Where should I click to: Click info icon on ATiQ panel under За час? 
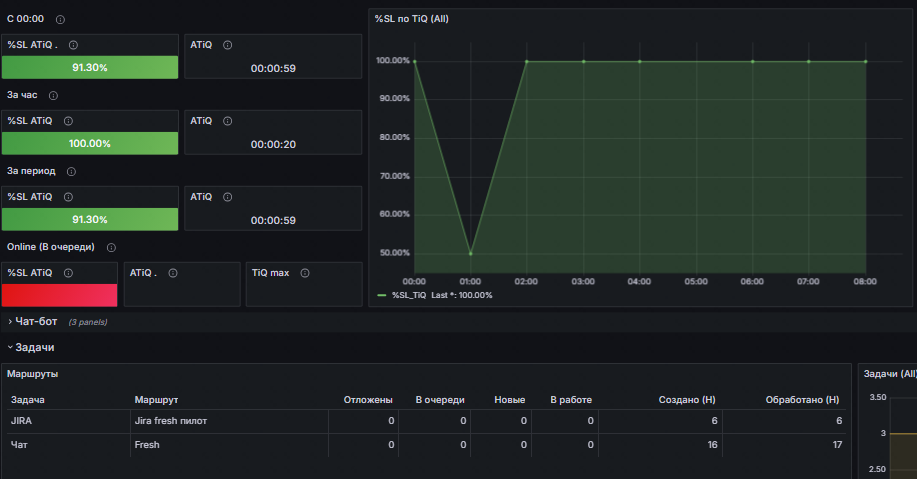click(x=227, y=121)
